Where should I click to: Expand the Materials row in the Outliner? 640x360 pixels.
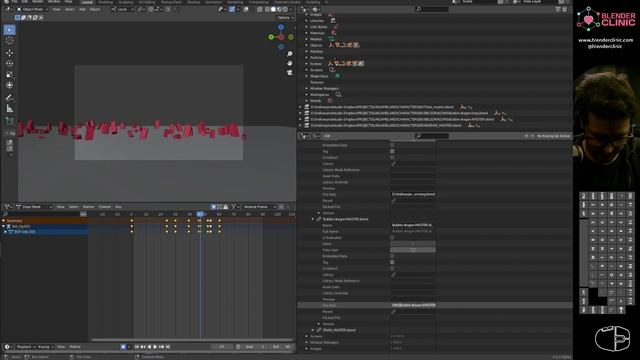coord(307,33)
